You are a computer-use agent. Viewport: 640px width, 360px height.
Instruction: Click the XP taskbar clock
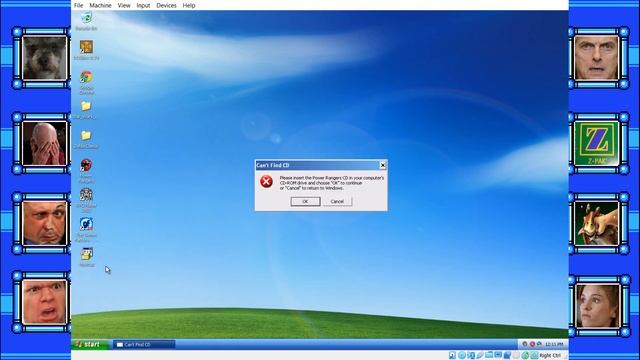[554, 344]
